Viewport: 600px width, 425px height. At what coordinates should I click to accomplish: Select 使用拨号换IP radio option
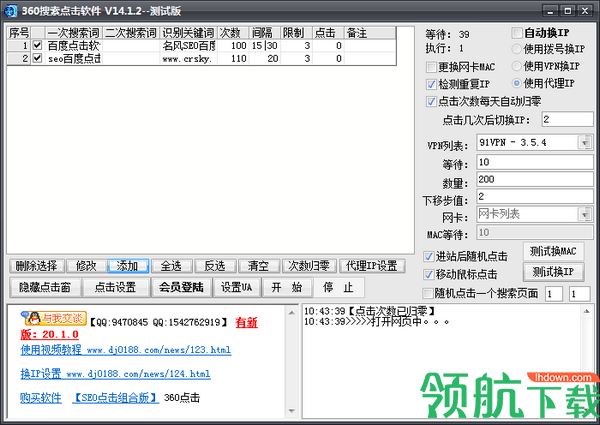517,49
